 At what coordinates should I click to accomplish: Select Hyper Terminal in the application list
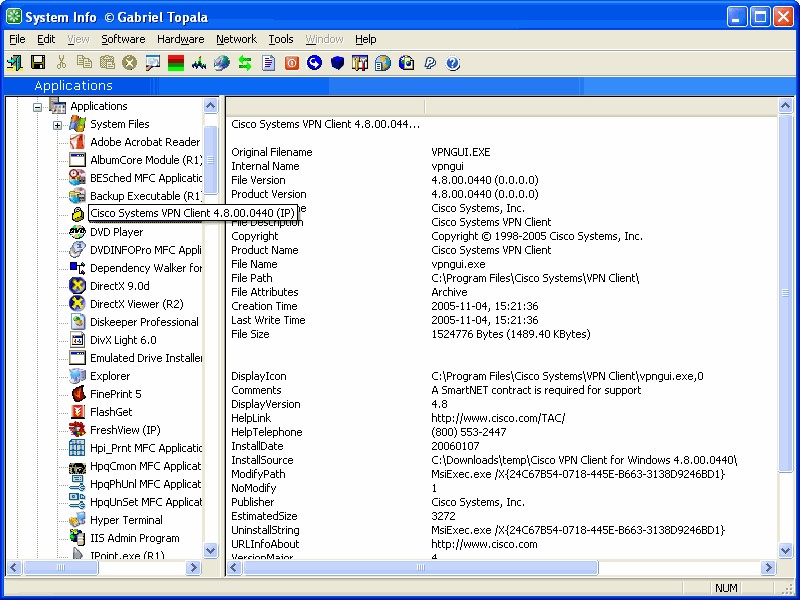click(126, 520)
